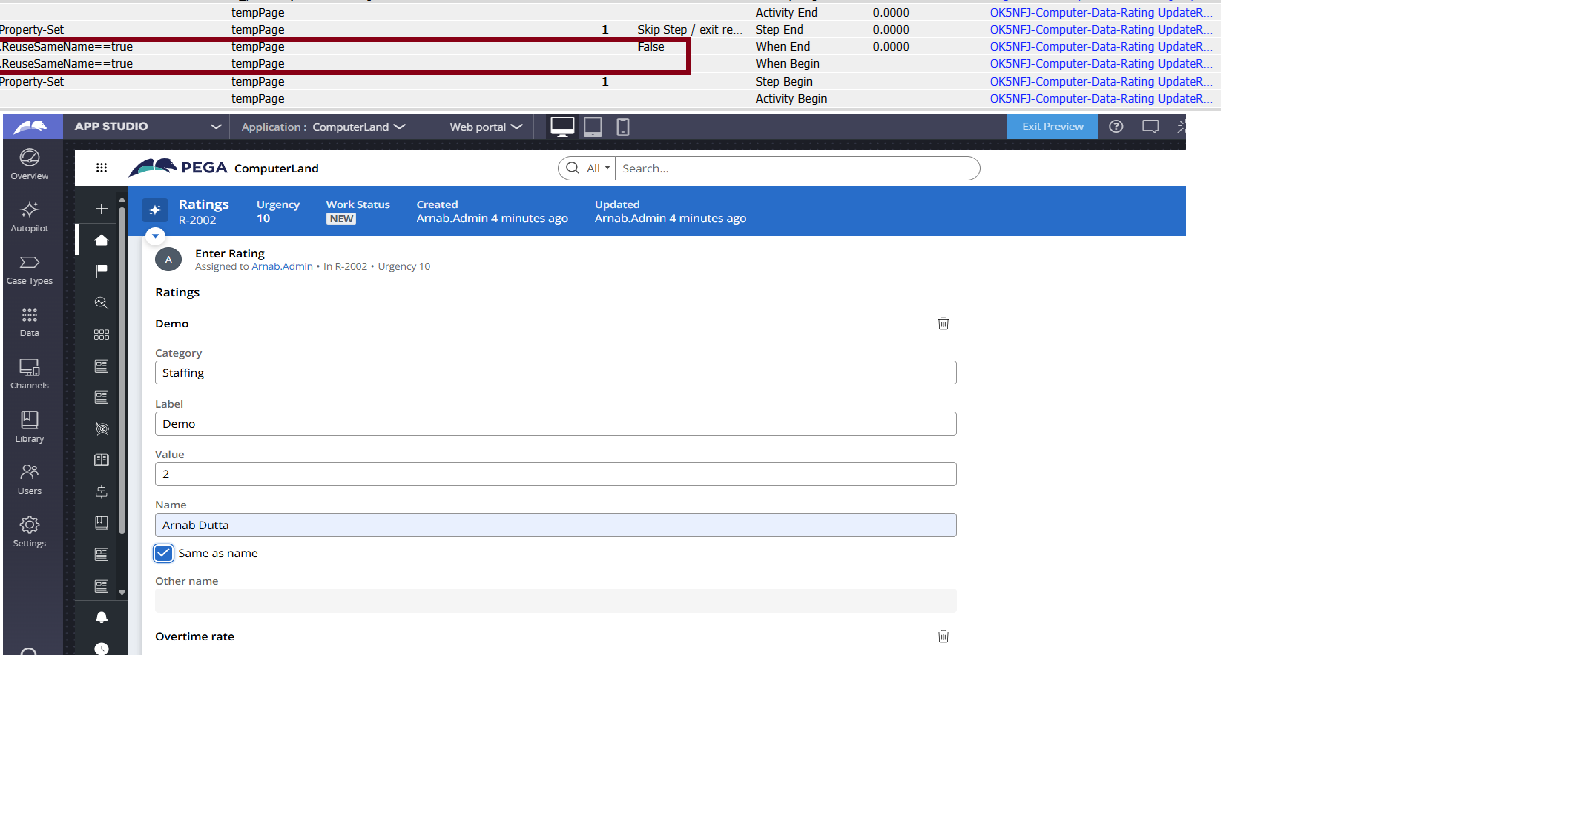The image size is (1595, 816).
Task: Open the help question mark icon
Action: coord(1117,127)
